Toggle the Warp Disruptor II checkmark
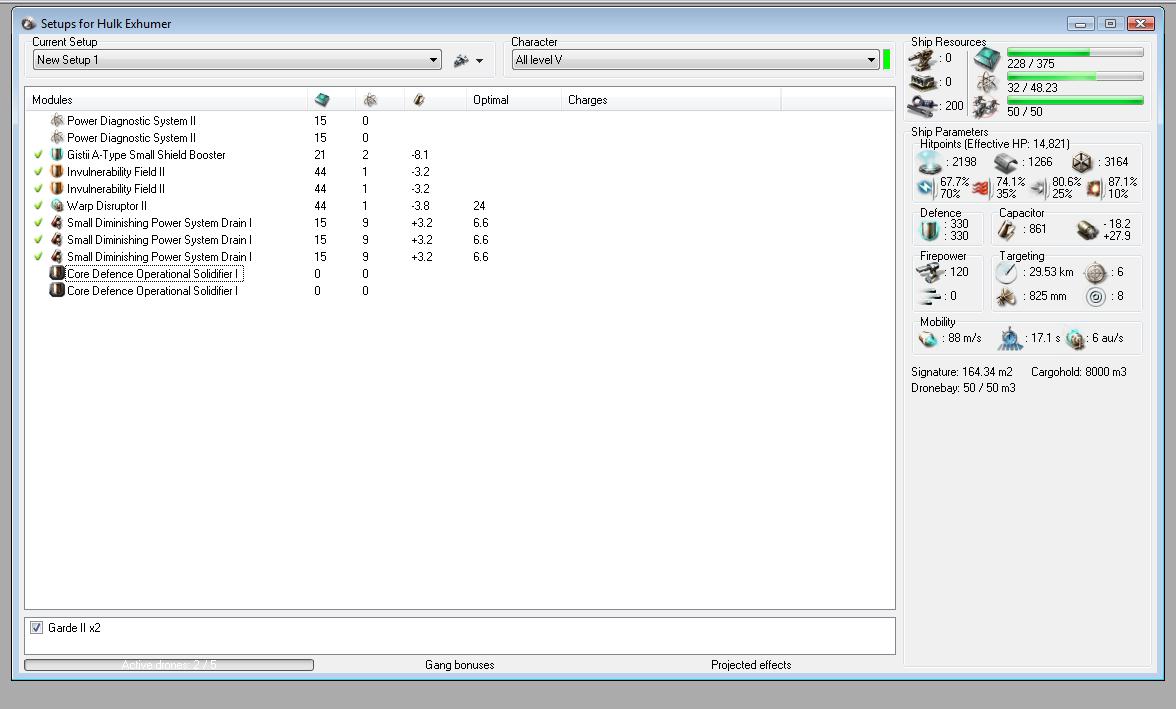1176x709 pixels. click(38, 206)
